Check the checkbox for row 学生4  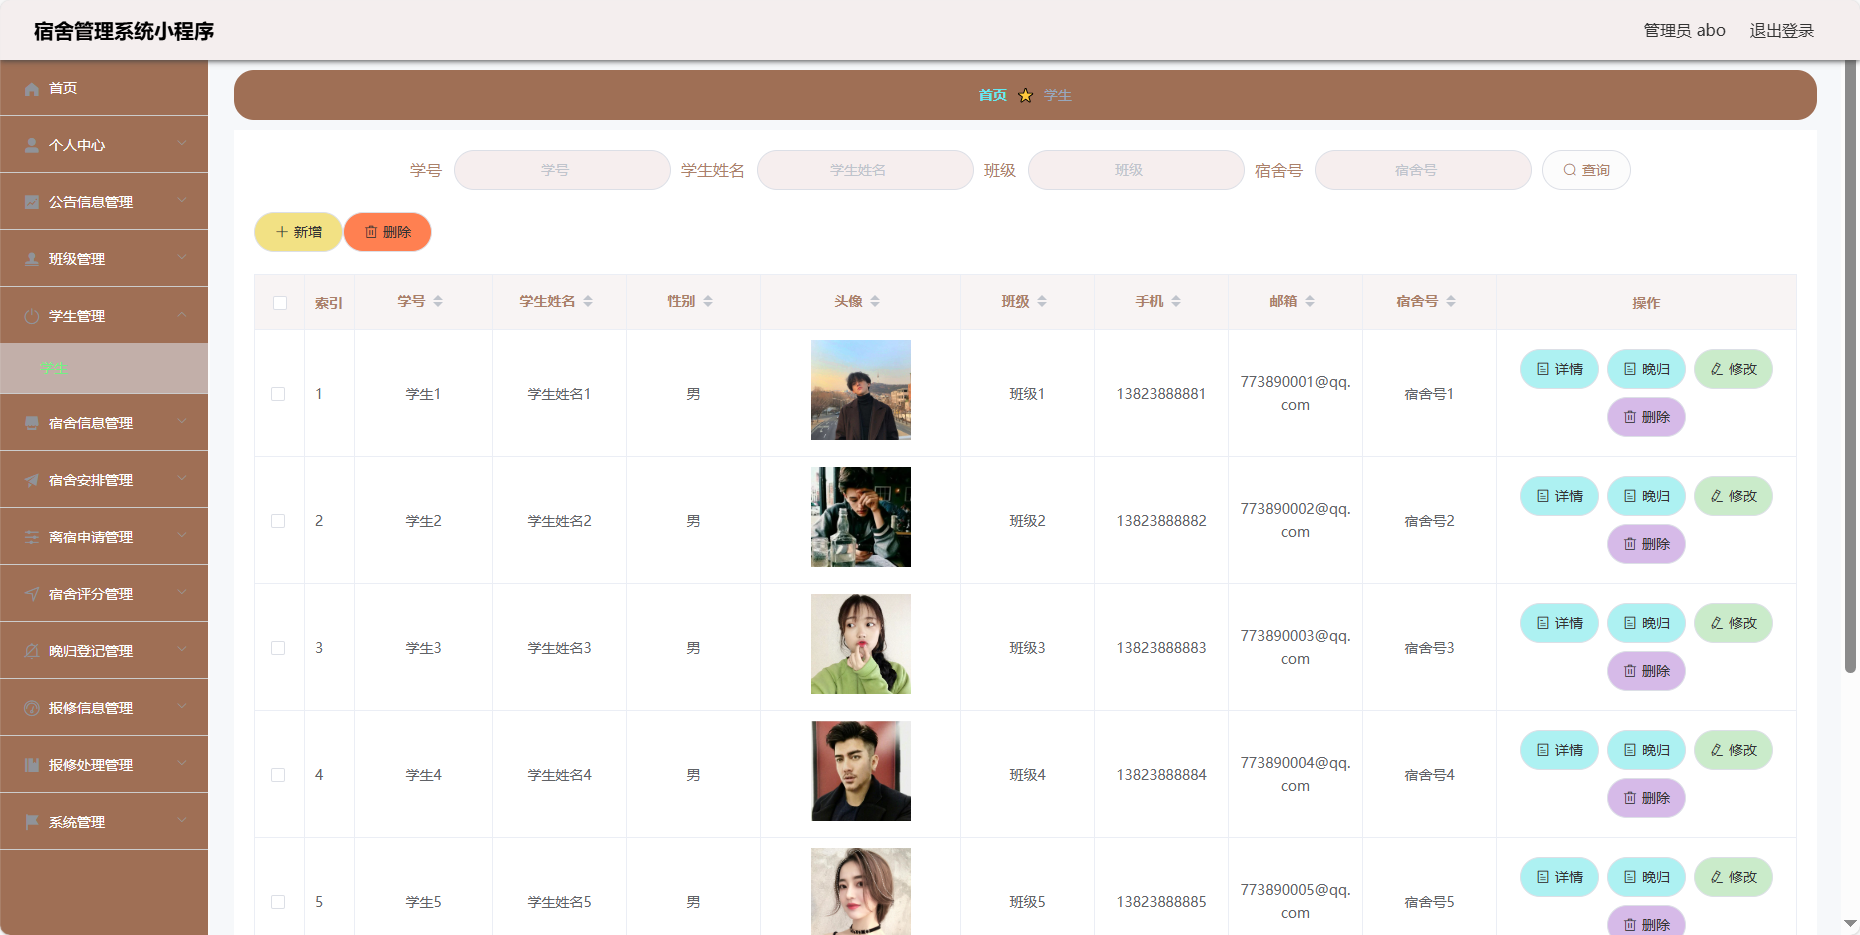coord(278,776)
